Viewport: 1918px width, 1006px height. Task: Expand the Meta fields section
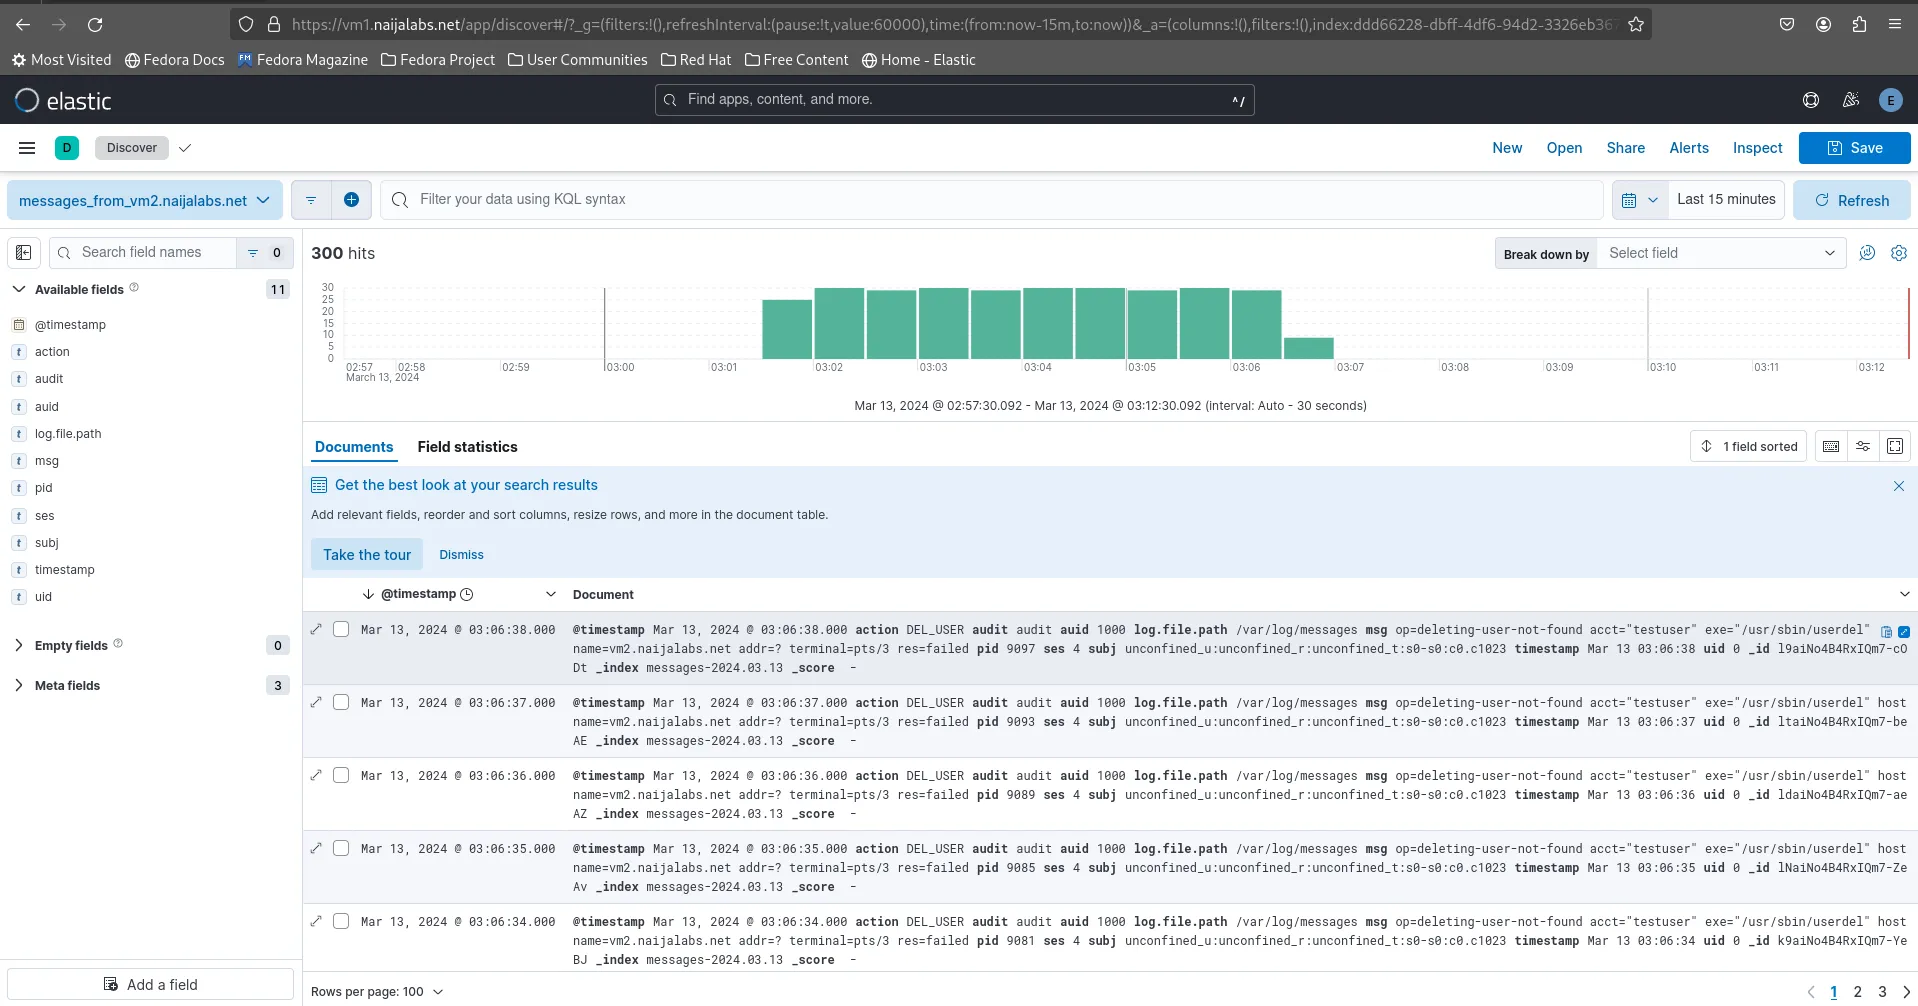[x=19, y=685]
